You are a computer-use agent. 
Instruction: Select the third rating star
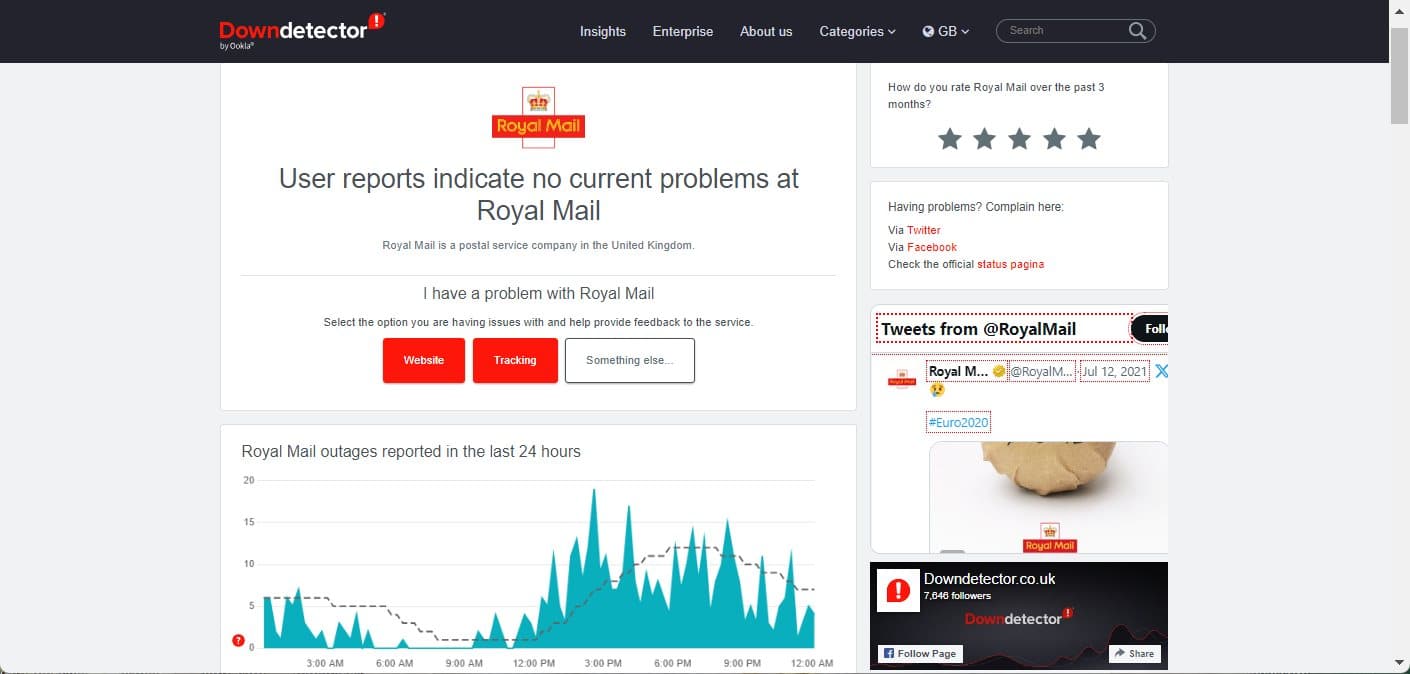pyautogui.click(x=1019, y=139)
